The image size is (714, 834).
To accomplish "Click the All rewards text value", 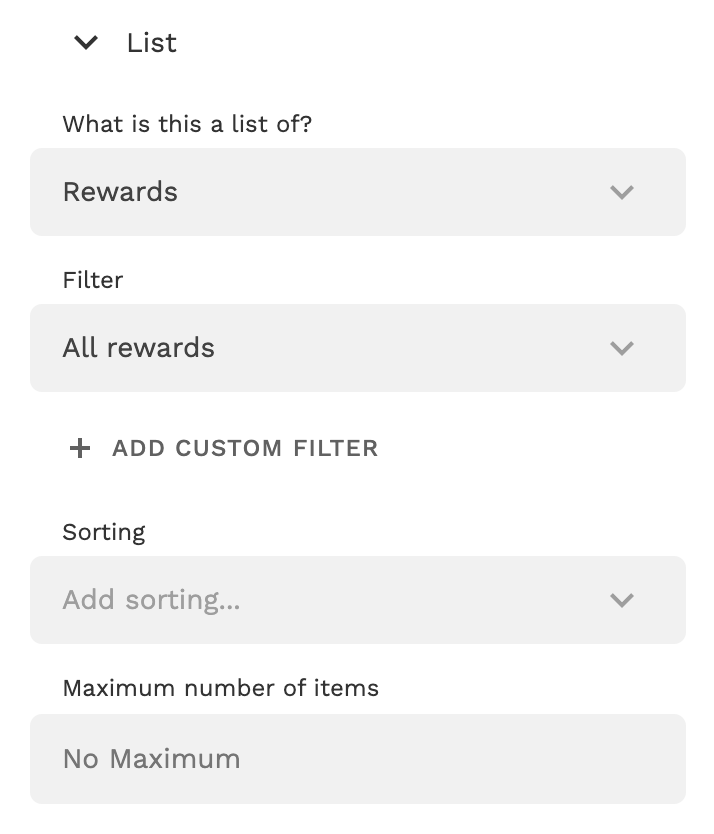I will 139,348.
